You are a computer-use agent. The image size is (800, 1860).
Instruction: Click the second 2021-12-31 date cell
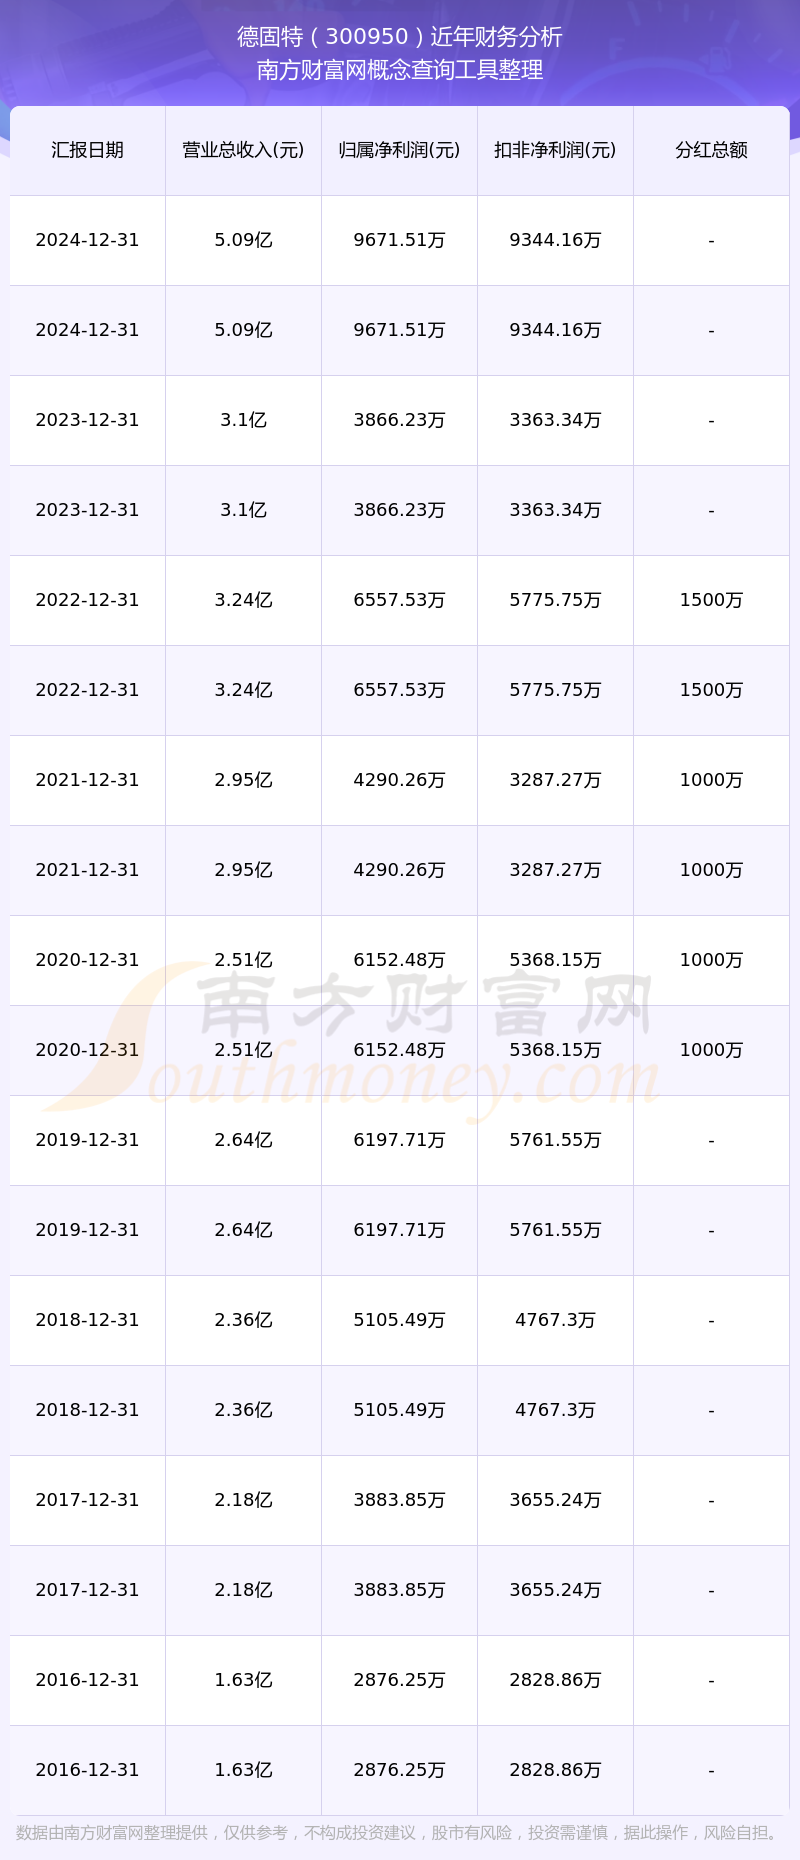pyautogui.click(x=87, y=870)
